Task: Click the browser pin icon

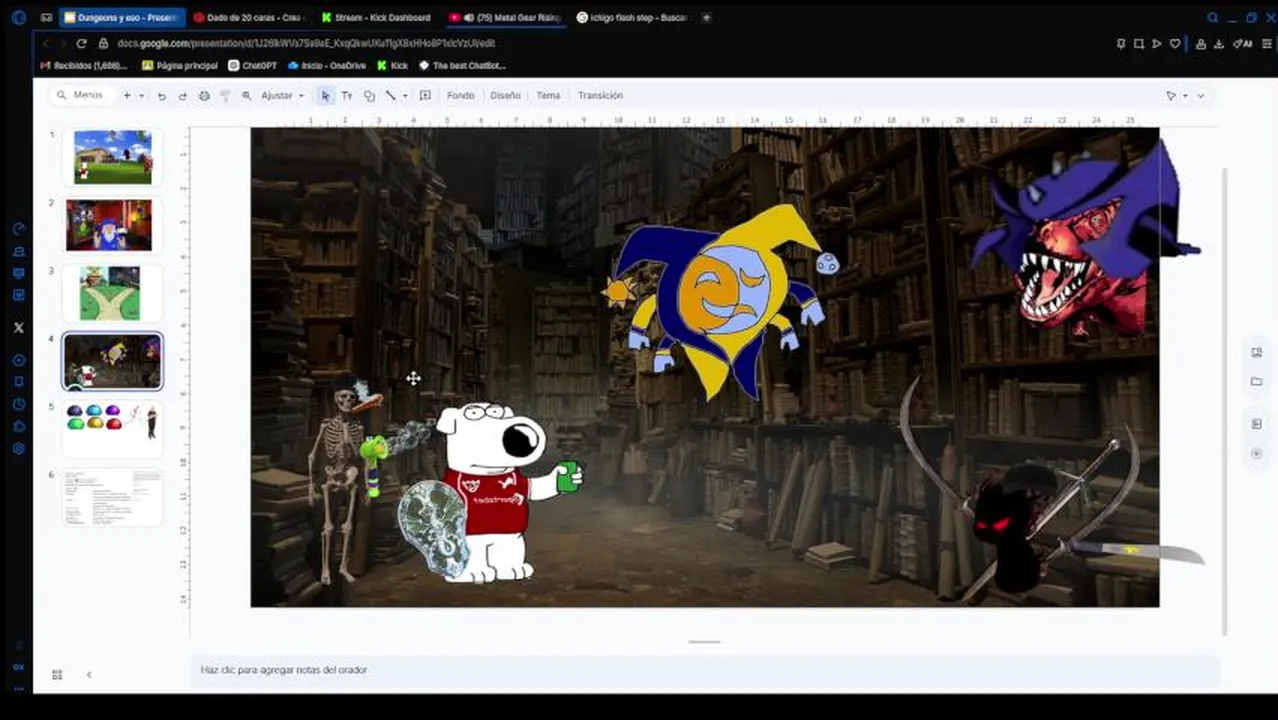Action: click(x=1121, y=44)
